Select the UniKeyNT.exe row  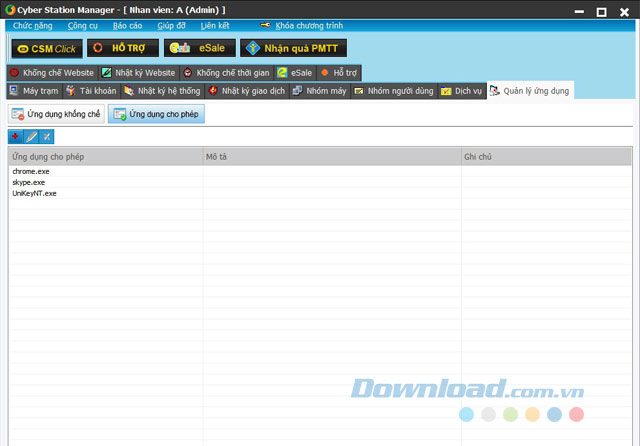tap(34, 193)
